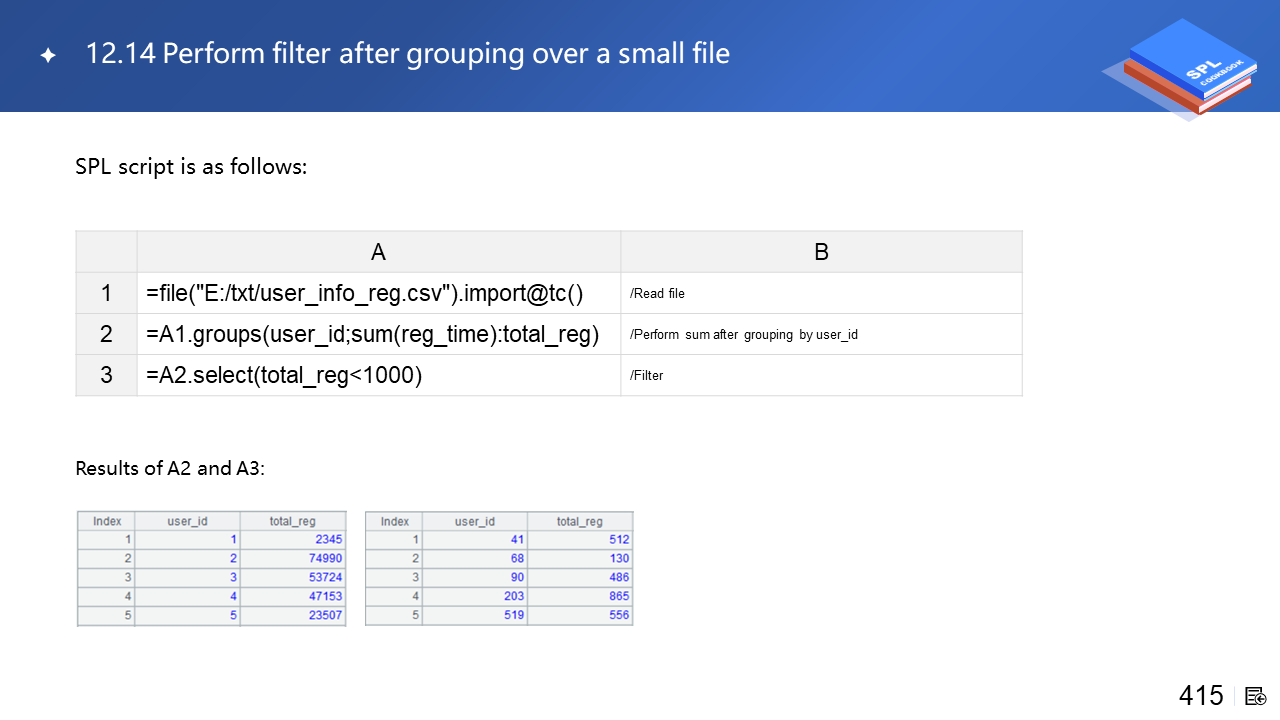Click row 1 header of script grid
The width and height of the screenshot is (1280, 720).
(x=106, y=294)
